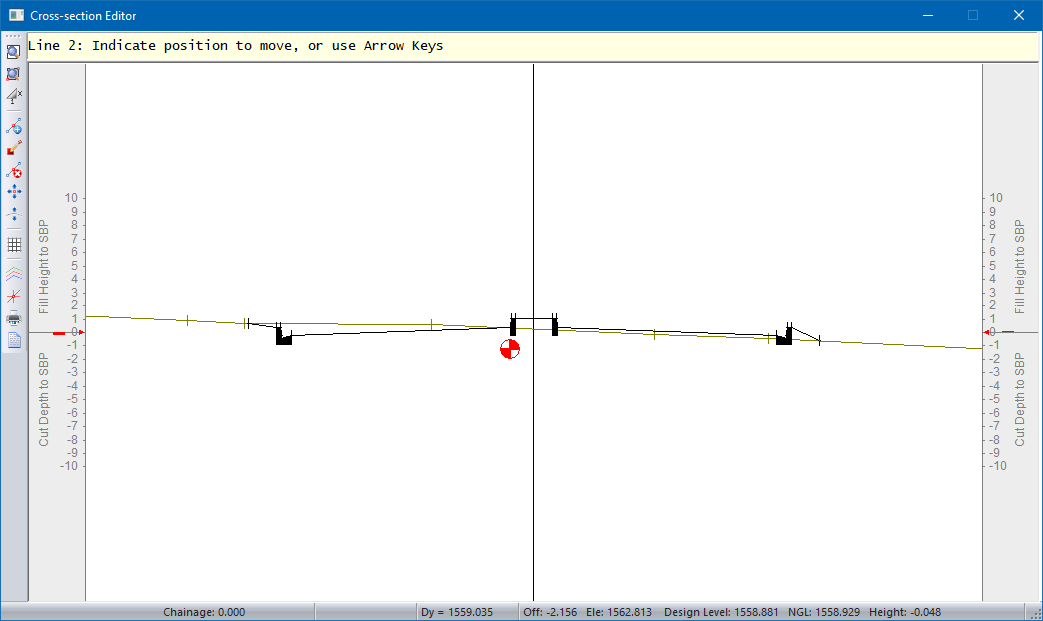Click the Dy value in status bar
Image resolution: width=1043 pixels, height=621 pixels.
pos(457,612)
